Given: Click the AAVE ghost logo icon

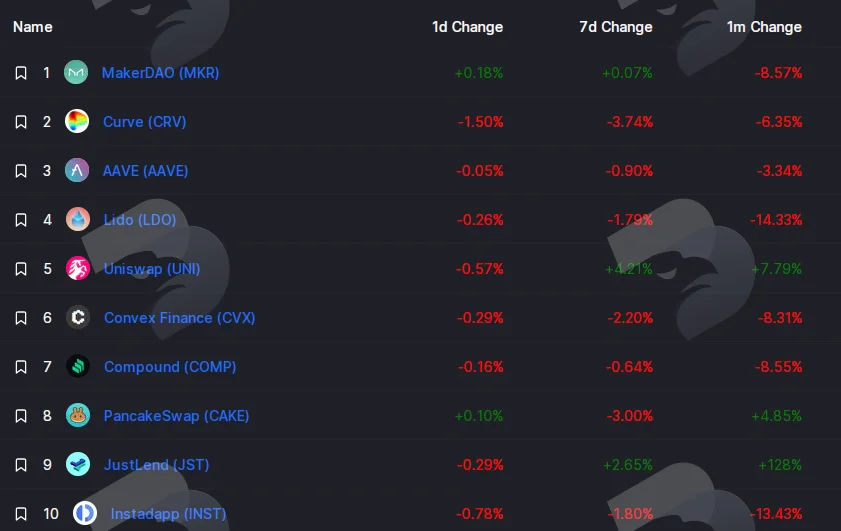Looking at the screenshot, I should pos(77,171).
